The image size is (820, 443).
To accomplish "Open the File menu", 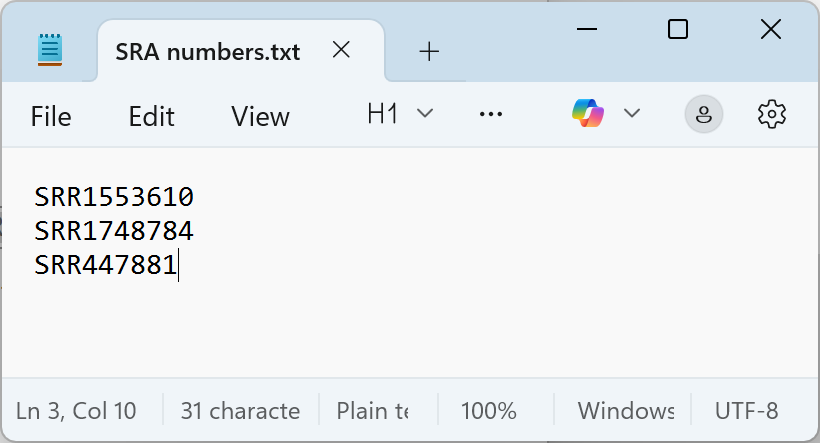I will click(x=51, y=116).
